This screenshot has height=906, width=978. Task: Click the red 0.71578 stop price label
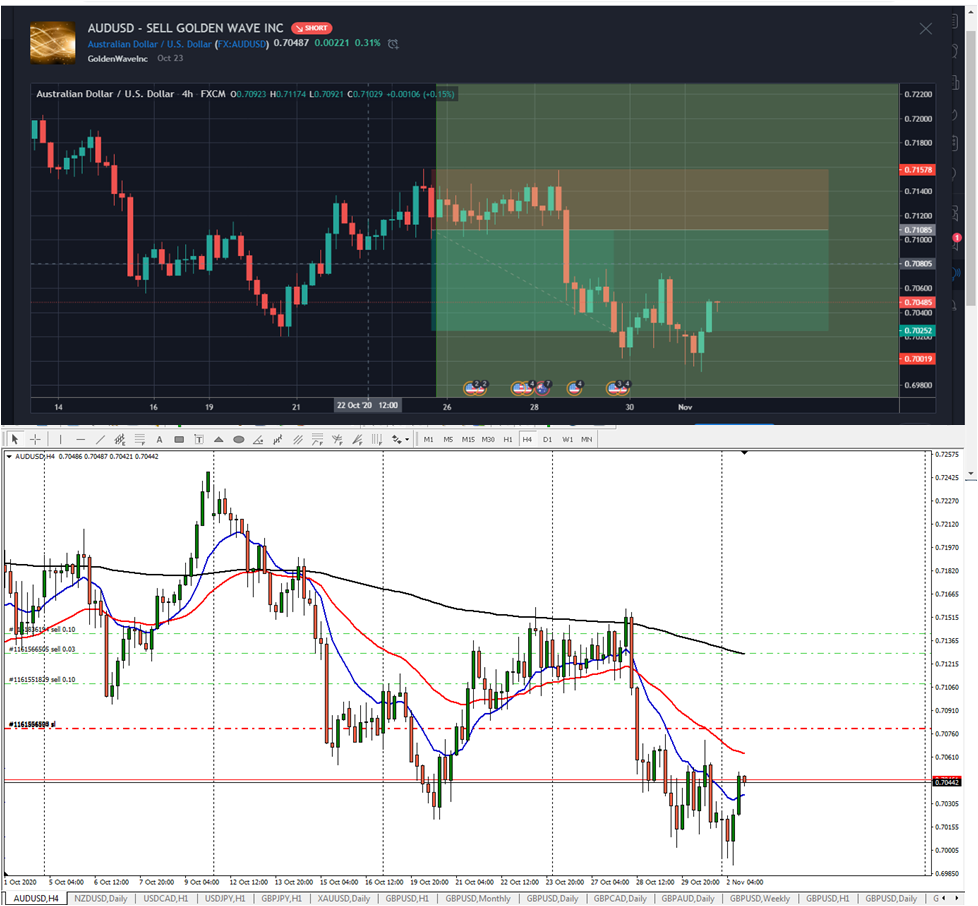click(x=917, y=170)
